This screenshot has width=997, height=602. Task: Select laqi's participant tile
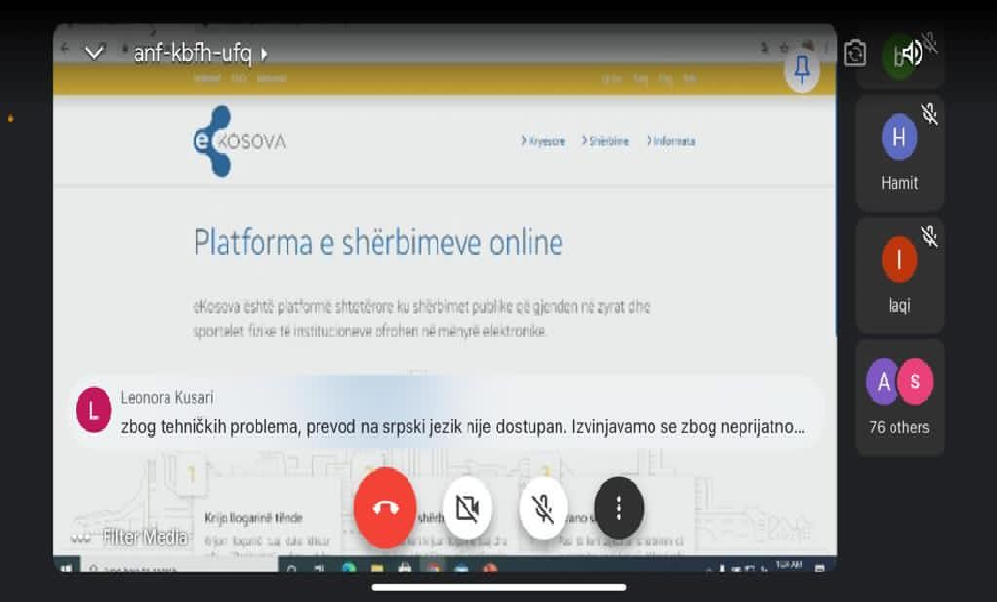click(899, 275)
